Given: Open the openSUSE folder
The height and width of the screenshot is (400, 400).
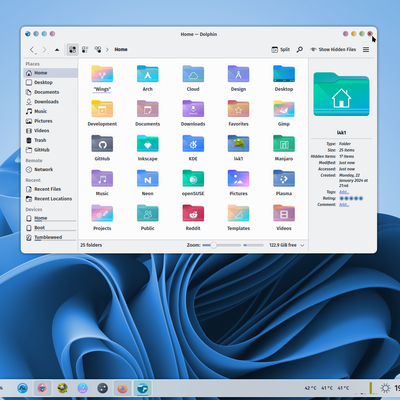Looking at the screenshot, I should point(193,178).
